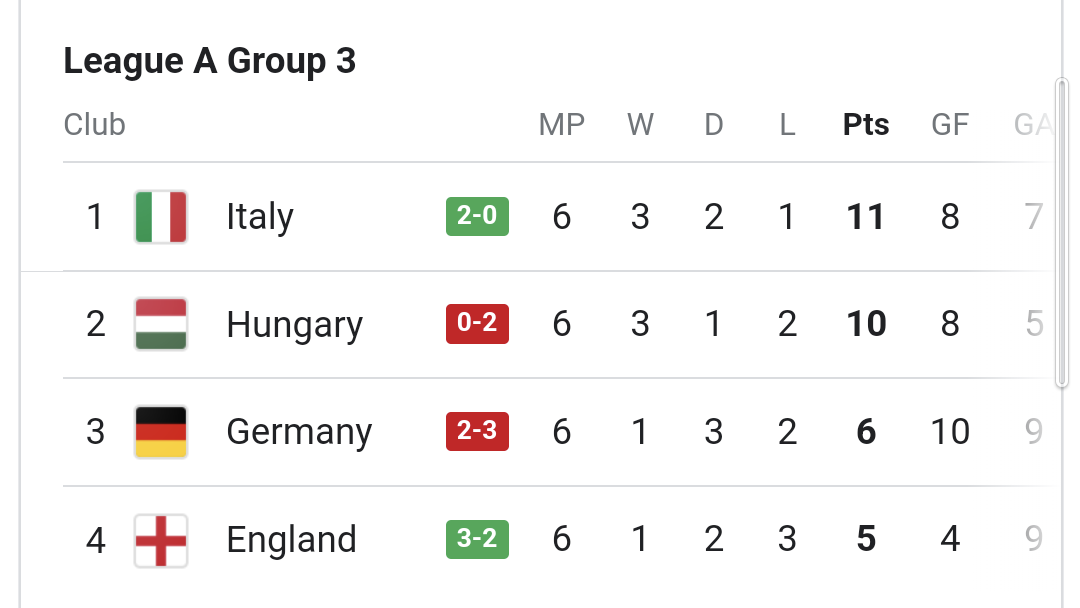Open the Germany team page
1080x608 pixels.
tap(299, 432)
